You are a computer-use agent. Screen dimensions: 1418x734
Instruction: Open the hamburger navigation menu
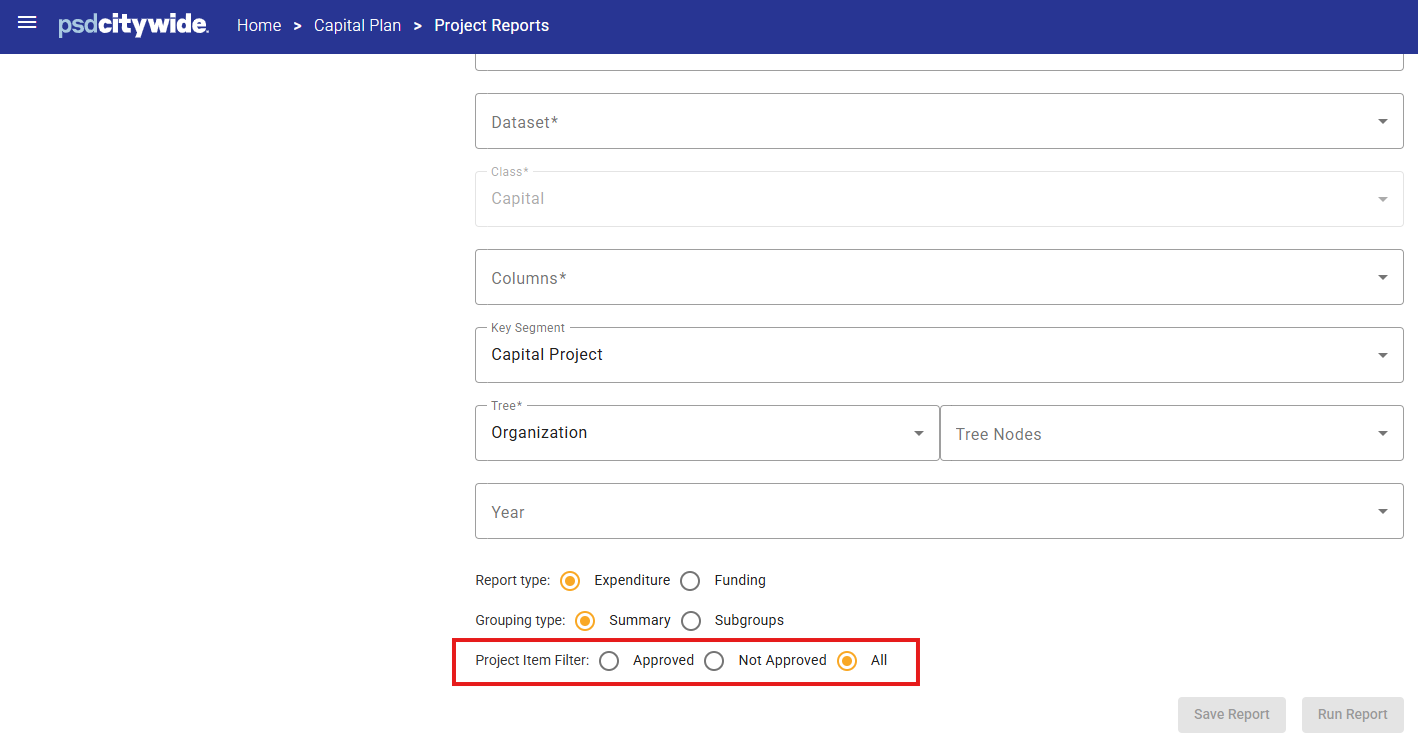point(27,22)
